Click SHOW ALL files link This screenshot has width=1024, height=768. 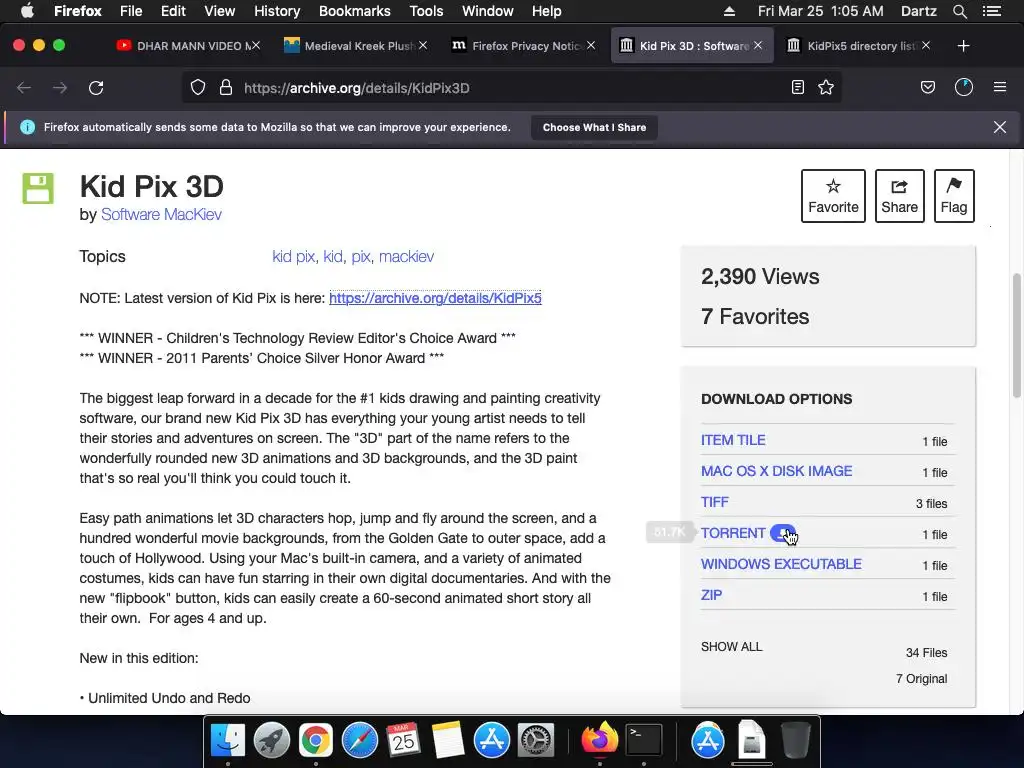click(731, 647)
